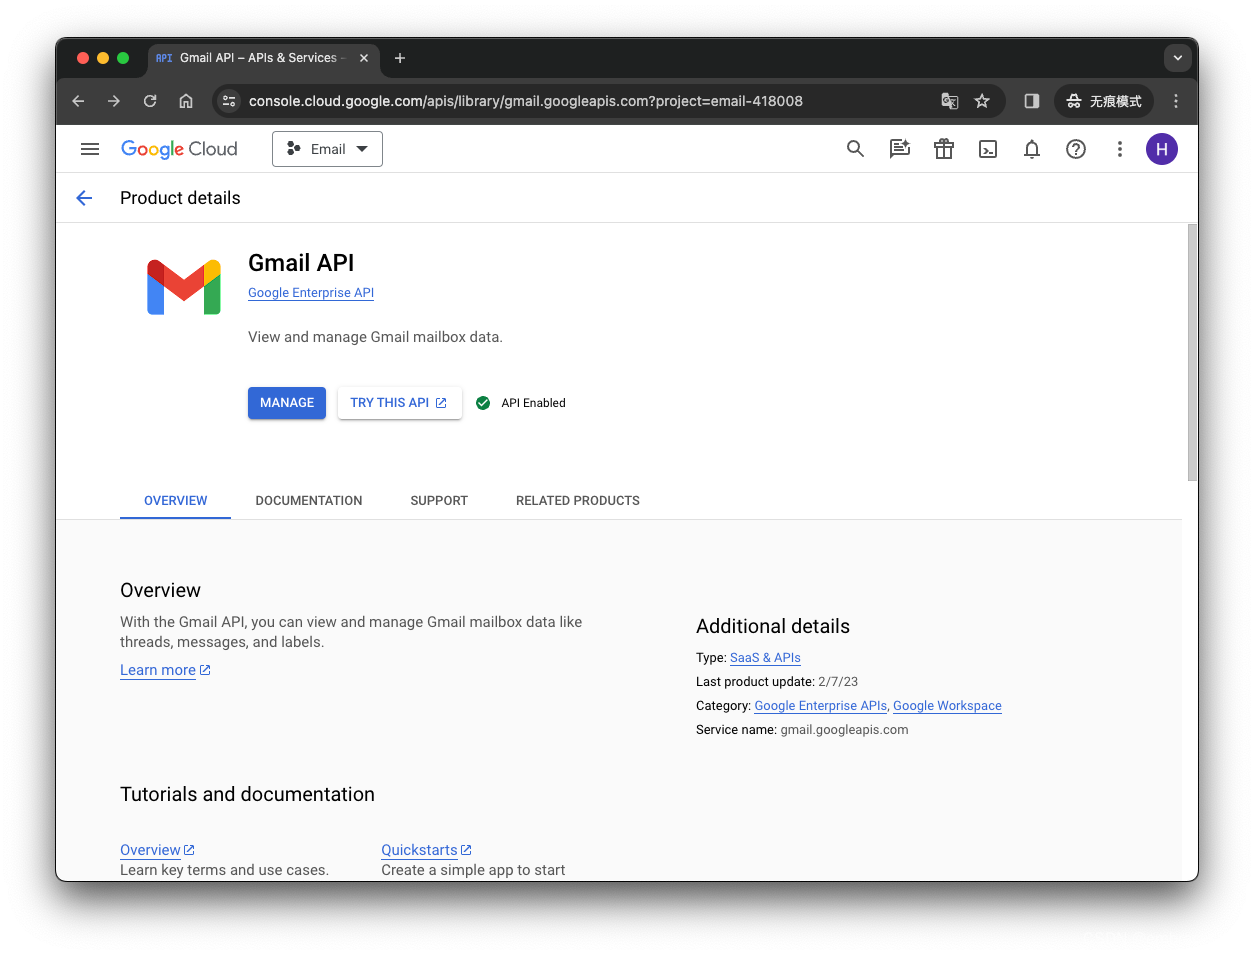
Task: Go back using Product details arrow
Action: (x=84, y=198)
